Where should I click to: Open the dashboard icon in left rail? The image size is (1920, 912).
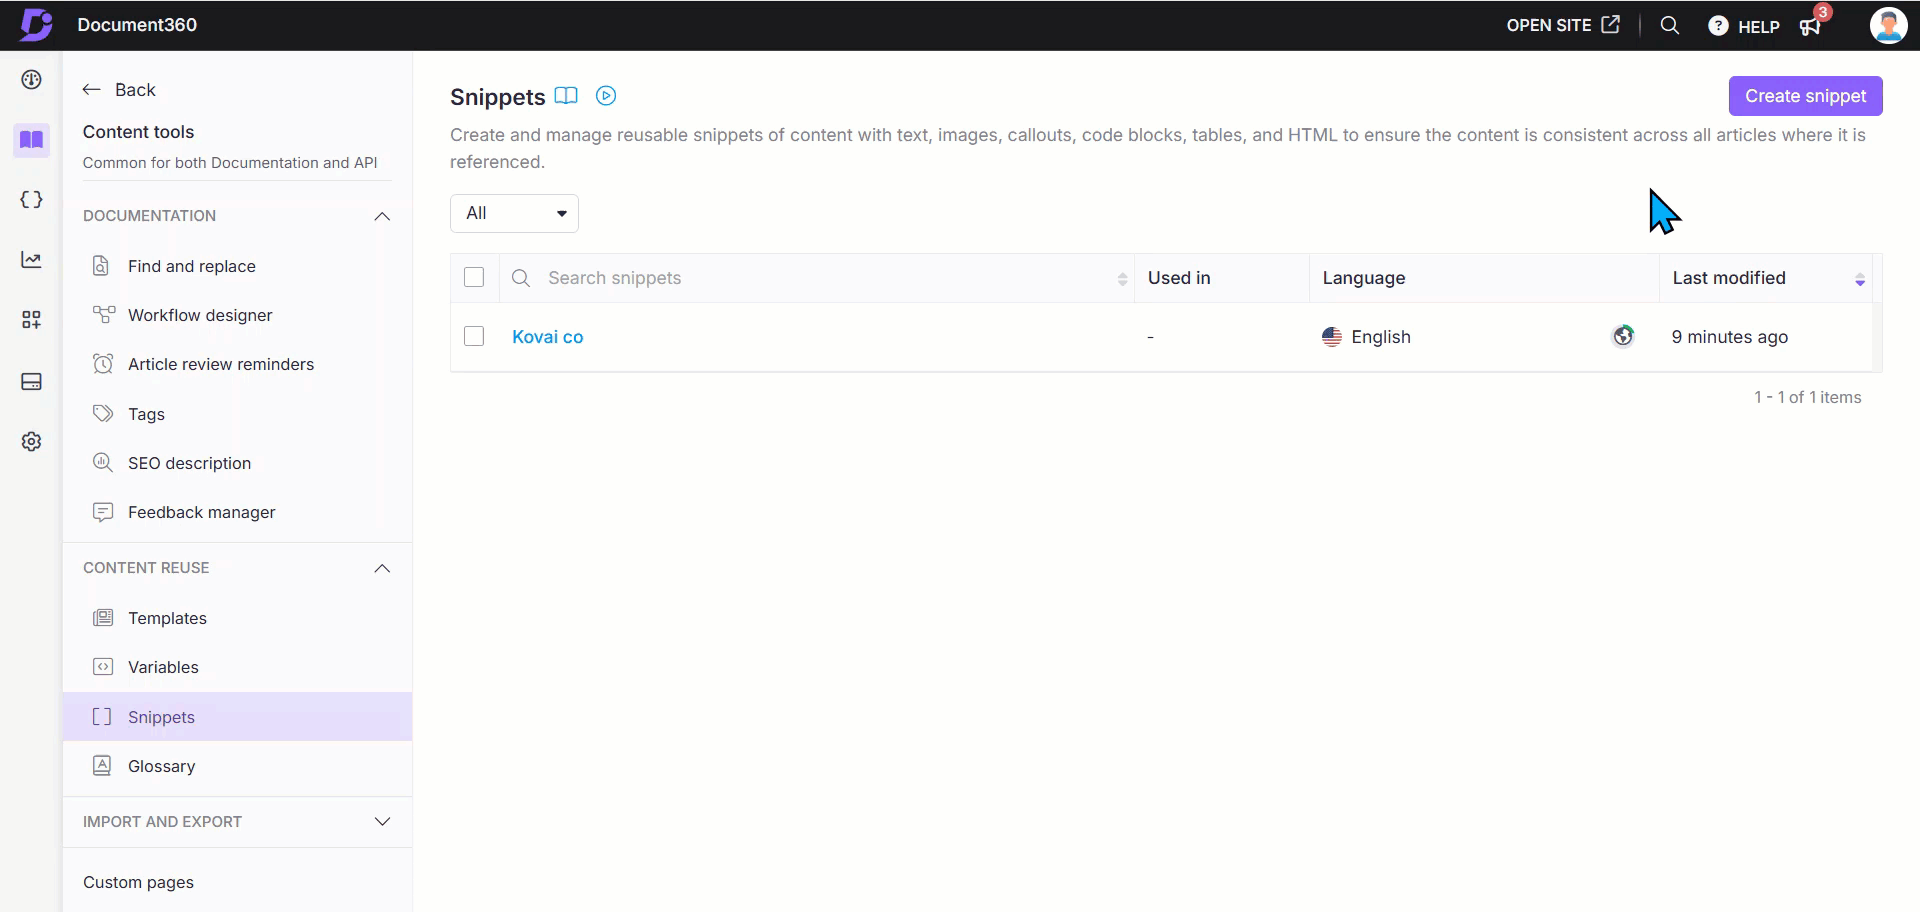pyautogui.click(x=32, y=80)
